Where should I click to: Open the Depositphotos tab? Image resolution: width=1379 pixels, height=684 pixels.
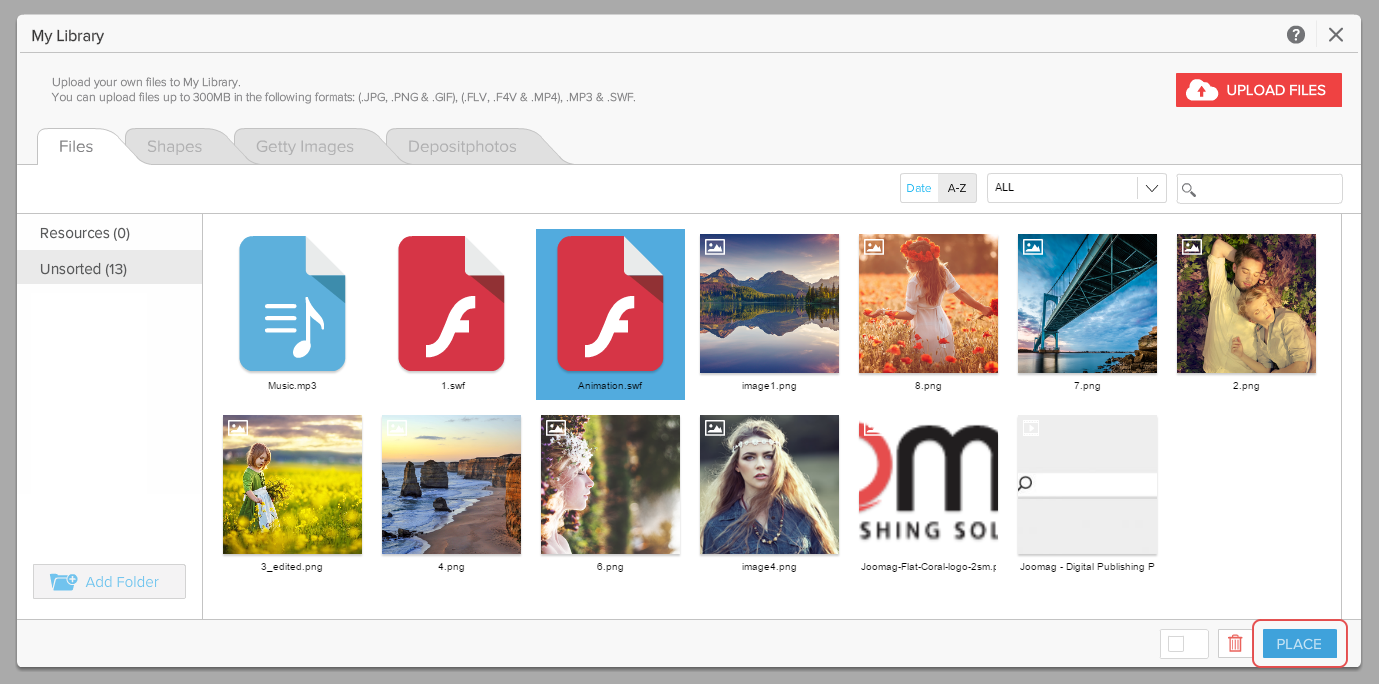[x=462, y=147]
